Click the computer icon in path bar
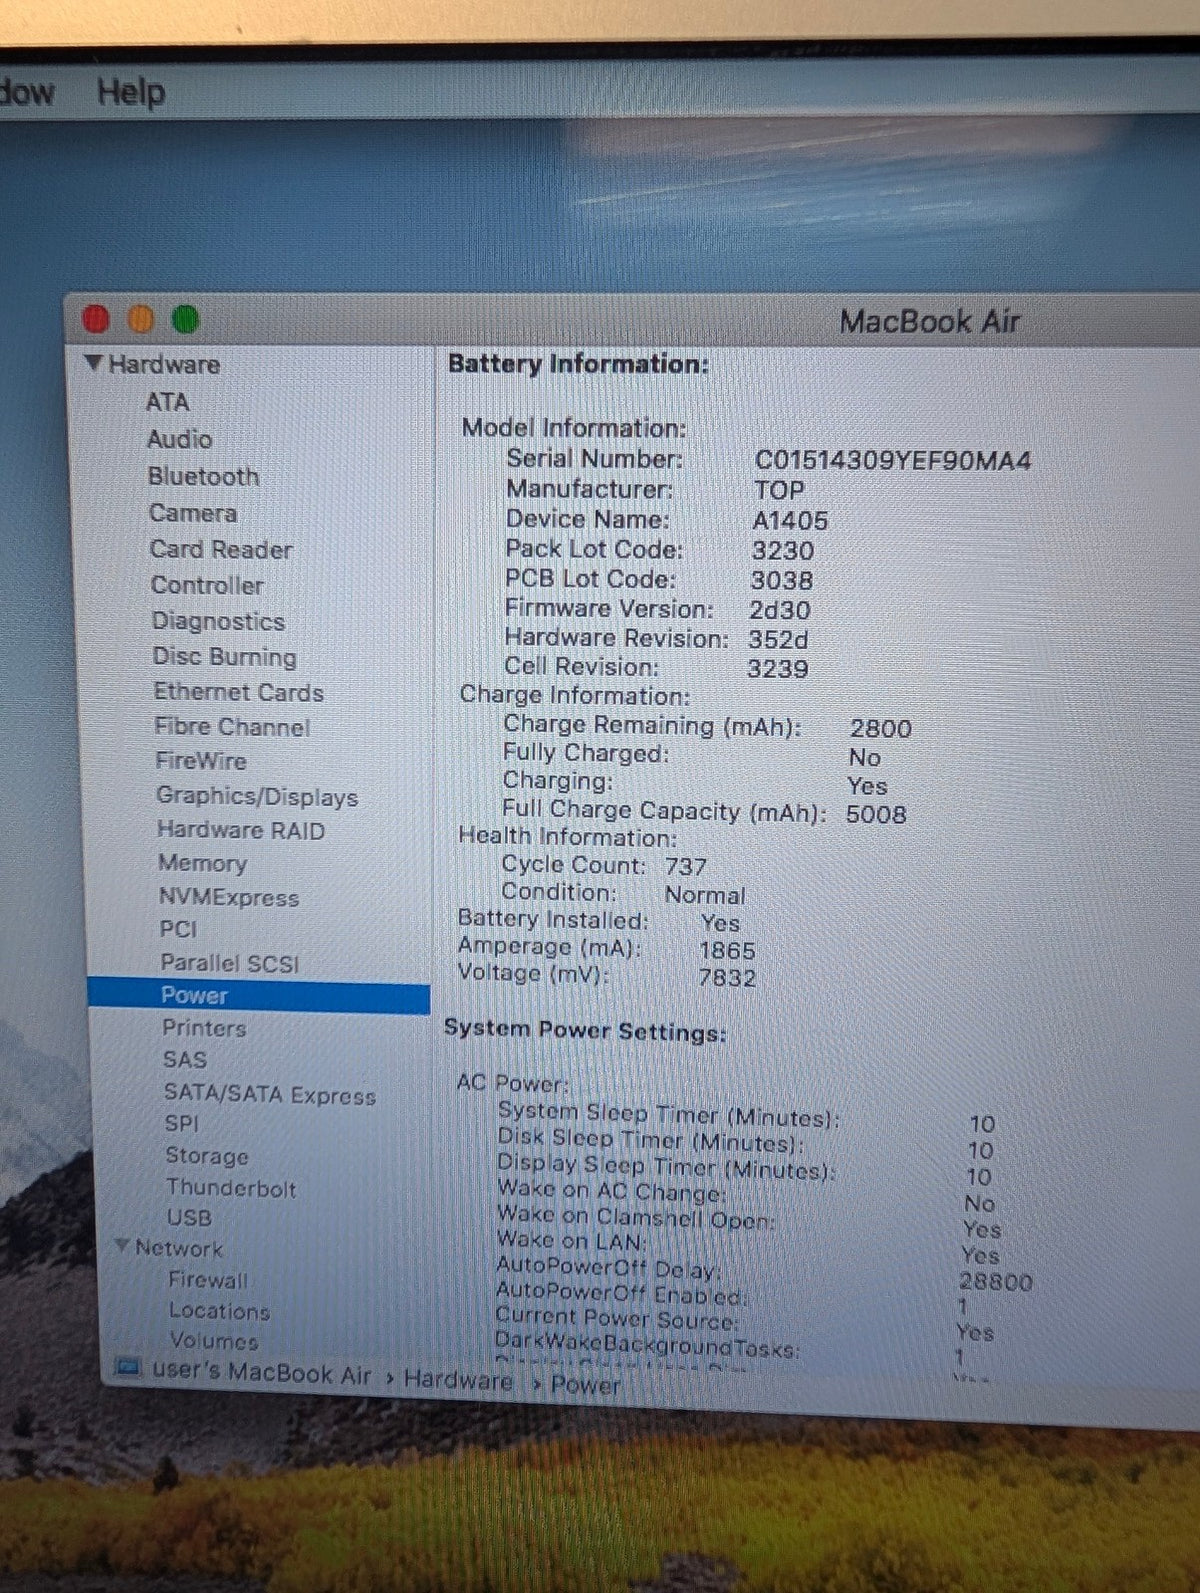 (128, 1367)
